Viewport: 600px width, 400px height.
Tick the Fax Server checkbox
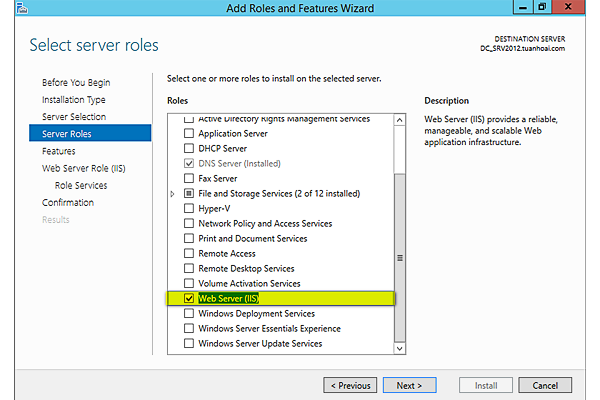point(189,178)
